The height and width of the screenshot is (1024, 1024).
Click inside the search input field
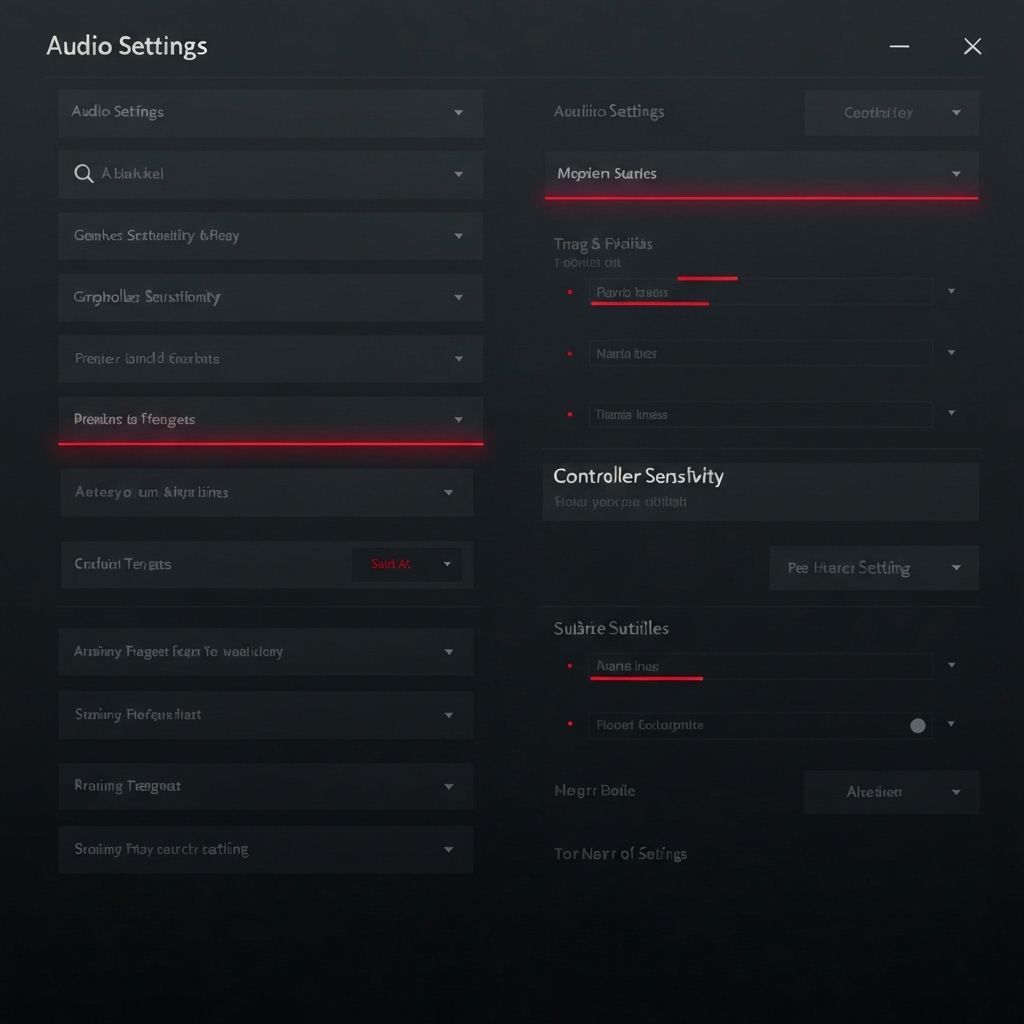point(250,173)
